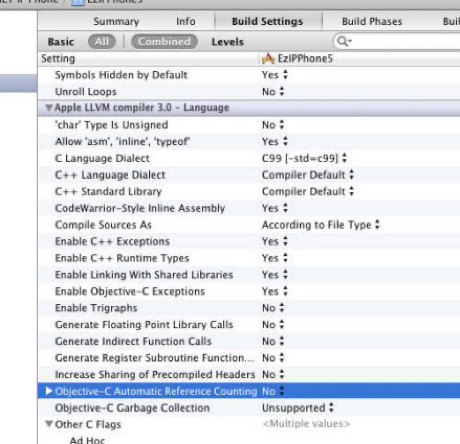Select the Unroll Loops setting label
This screenshot has width=460, height=444.
click(86, 92)
